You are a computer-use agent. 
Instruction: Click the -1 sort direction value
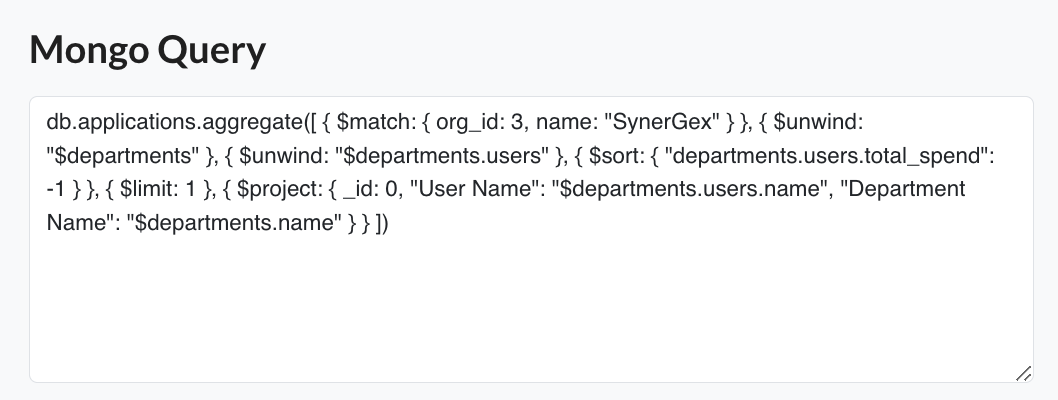55,189
